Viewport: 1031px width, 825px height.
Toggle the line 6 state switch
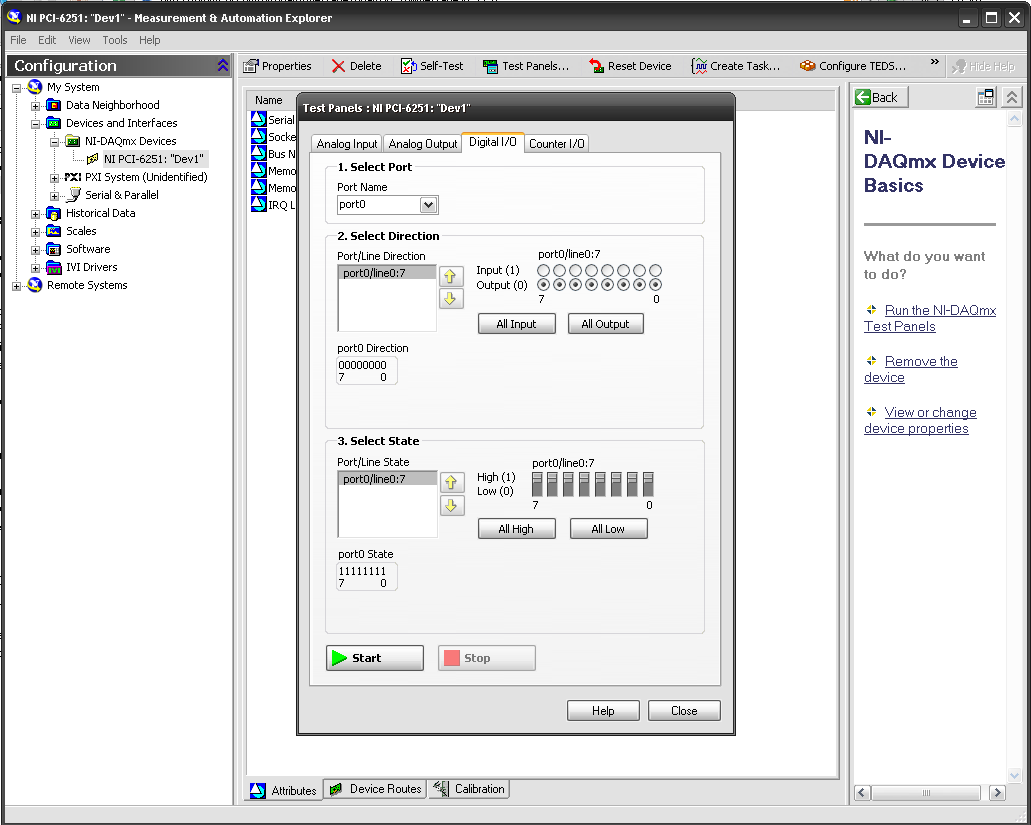pyautogui.click(x=552, y=484)
